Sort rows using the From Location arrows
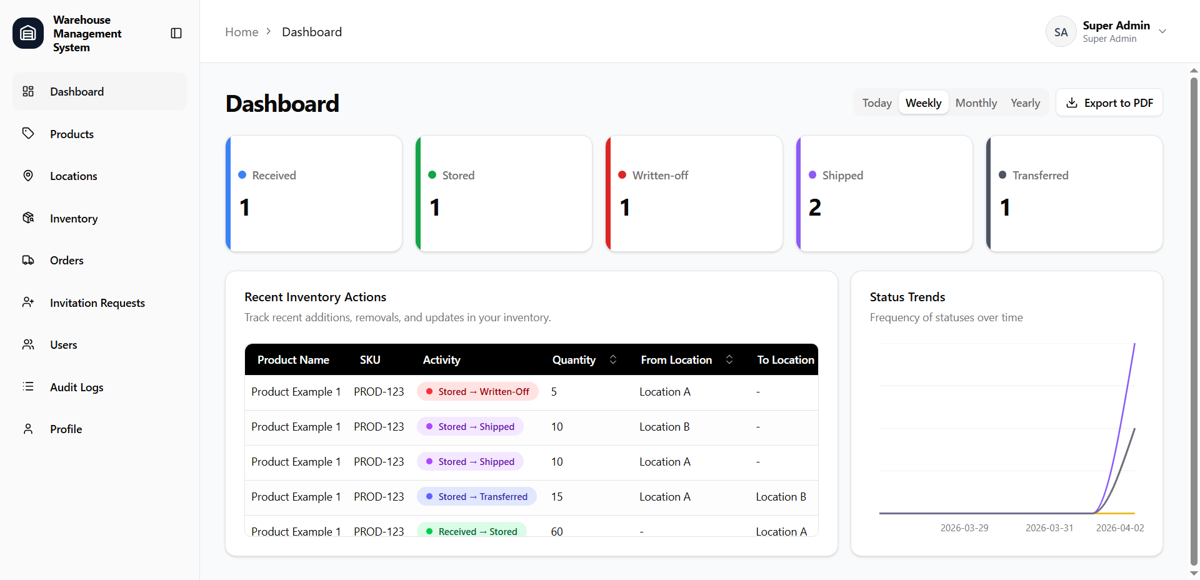Viewport: 1200px width, 580px height. (x=729, y=359)
